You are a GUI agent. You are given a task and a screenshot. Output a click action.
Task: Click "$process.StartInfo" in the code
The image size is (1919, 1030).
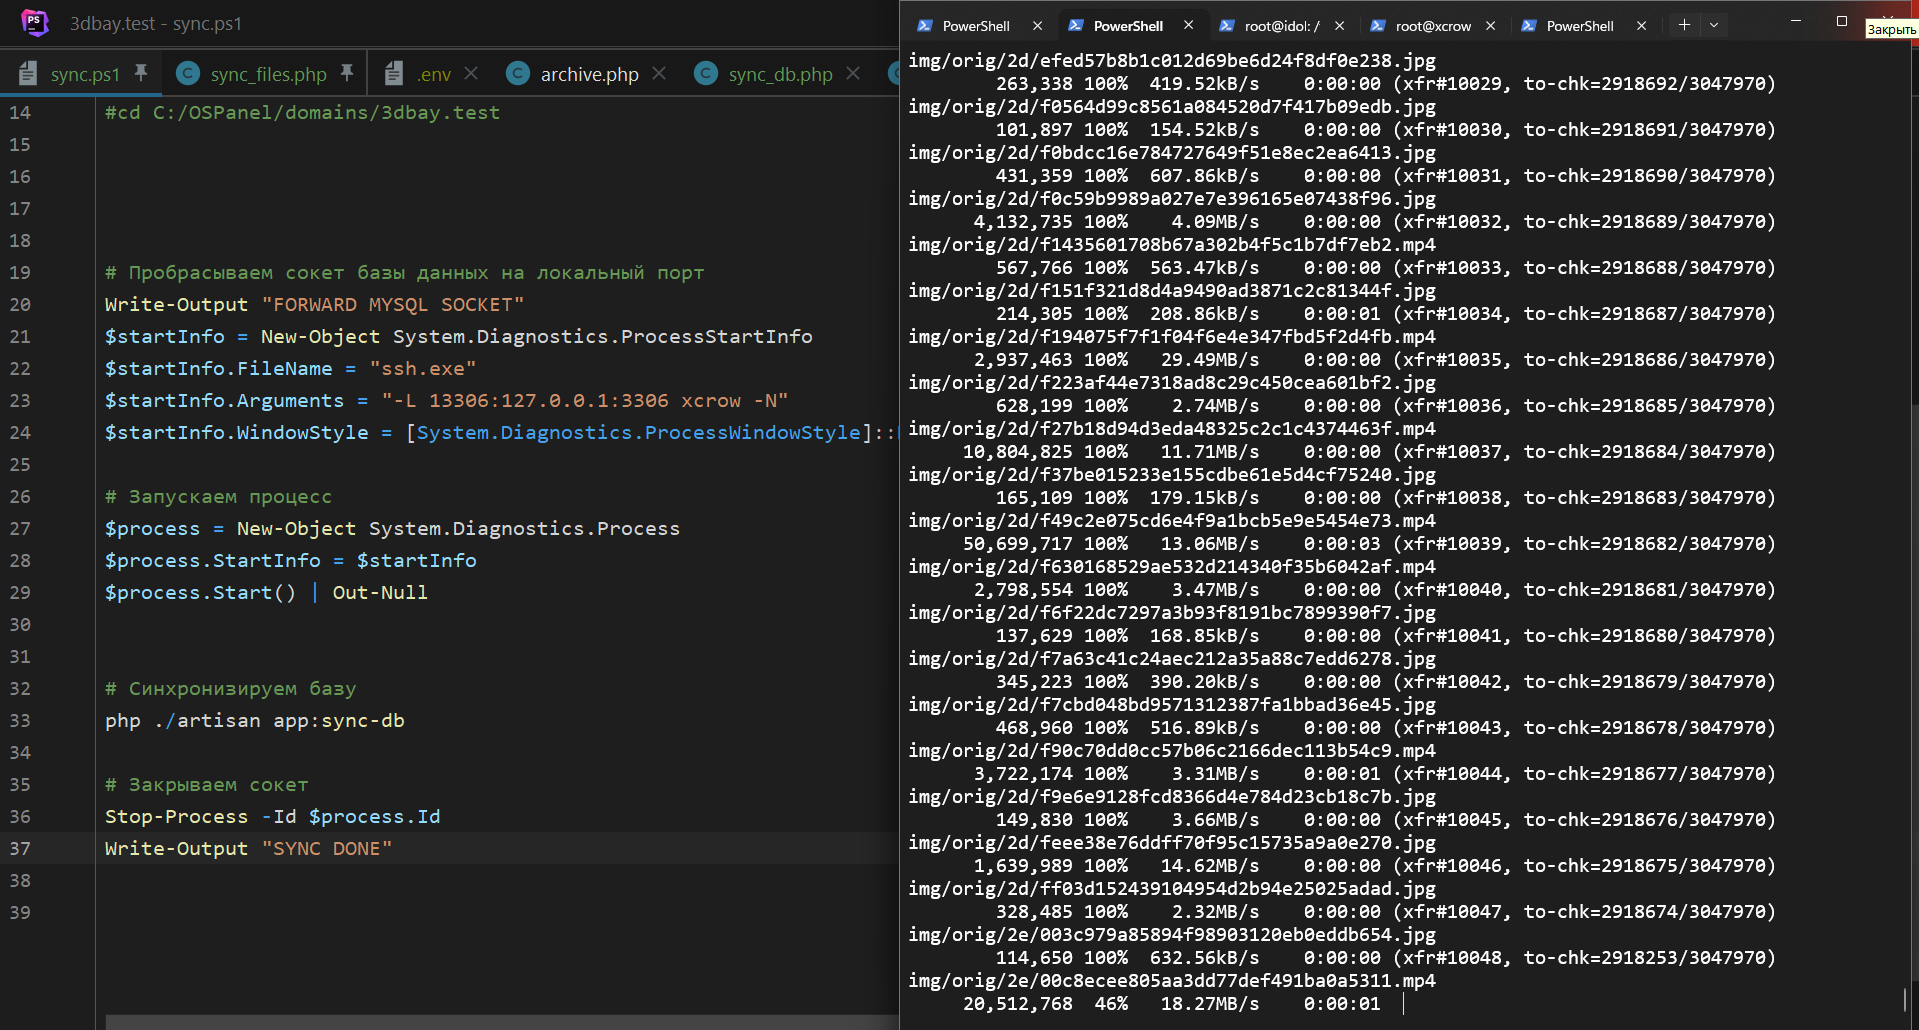213,560
